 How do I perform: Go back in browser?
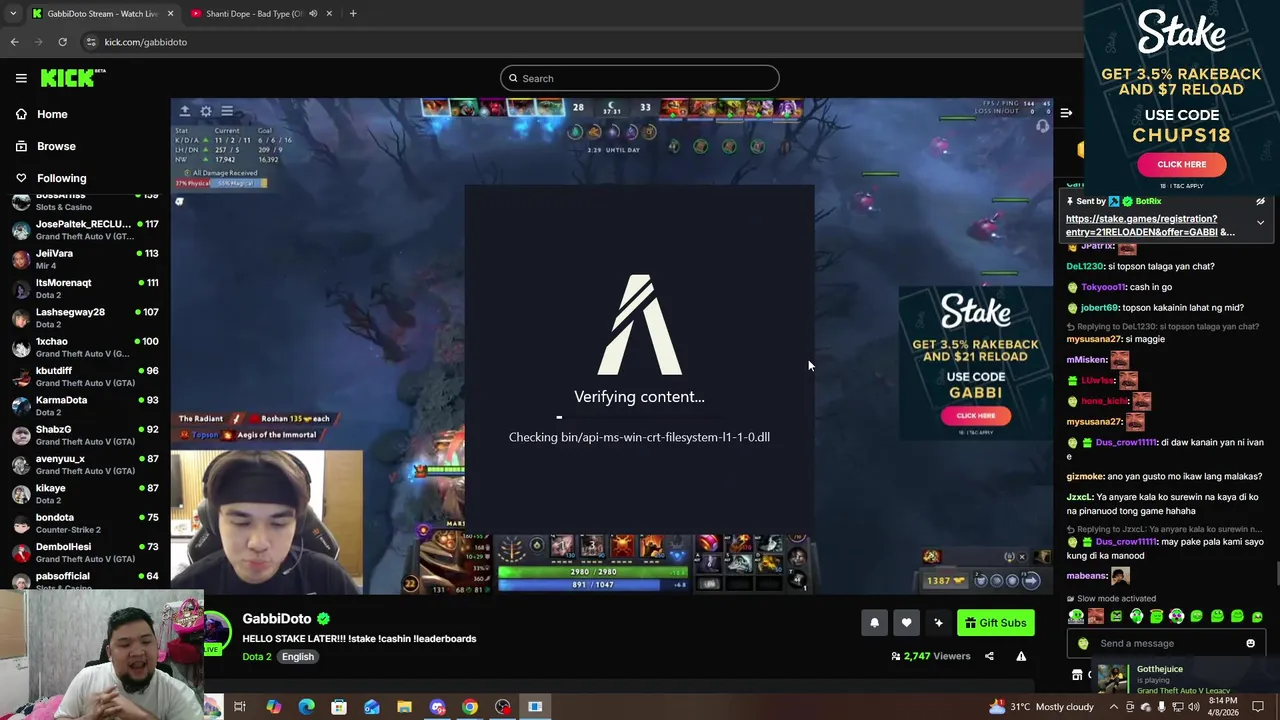pos(14,42)
